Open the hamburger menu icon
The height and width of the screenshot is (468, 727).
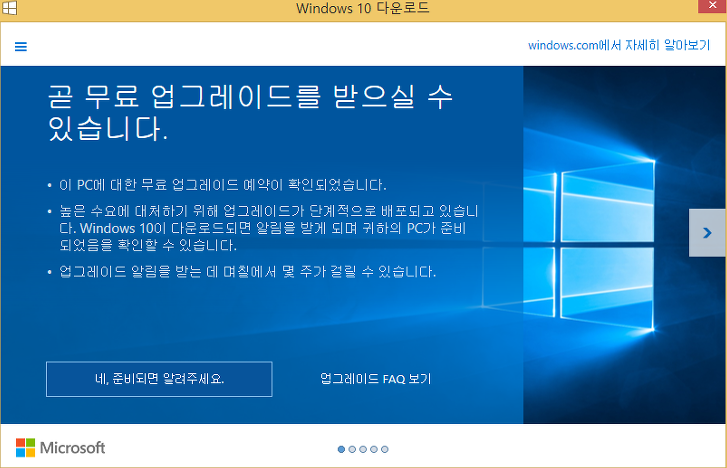[x=21, y=46]
